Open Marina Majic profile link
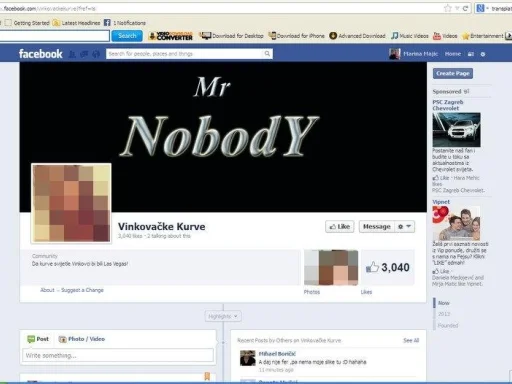The image size is (512, 384). point(420,54)
